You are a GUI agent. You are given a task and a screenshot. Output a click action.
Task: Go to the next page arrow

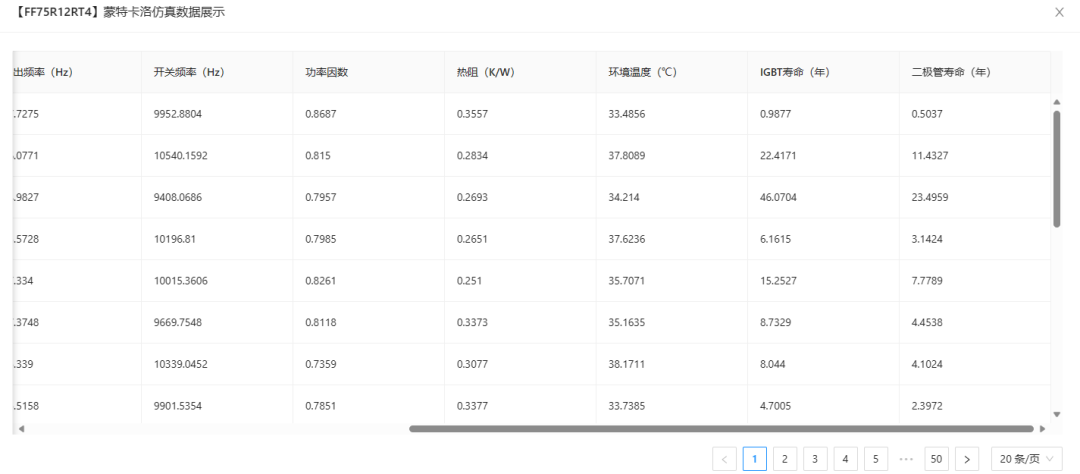[967, 459]
